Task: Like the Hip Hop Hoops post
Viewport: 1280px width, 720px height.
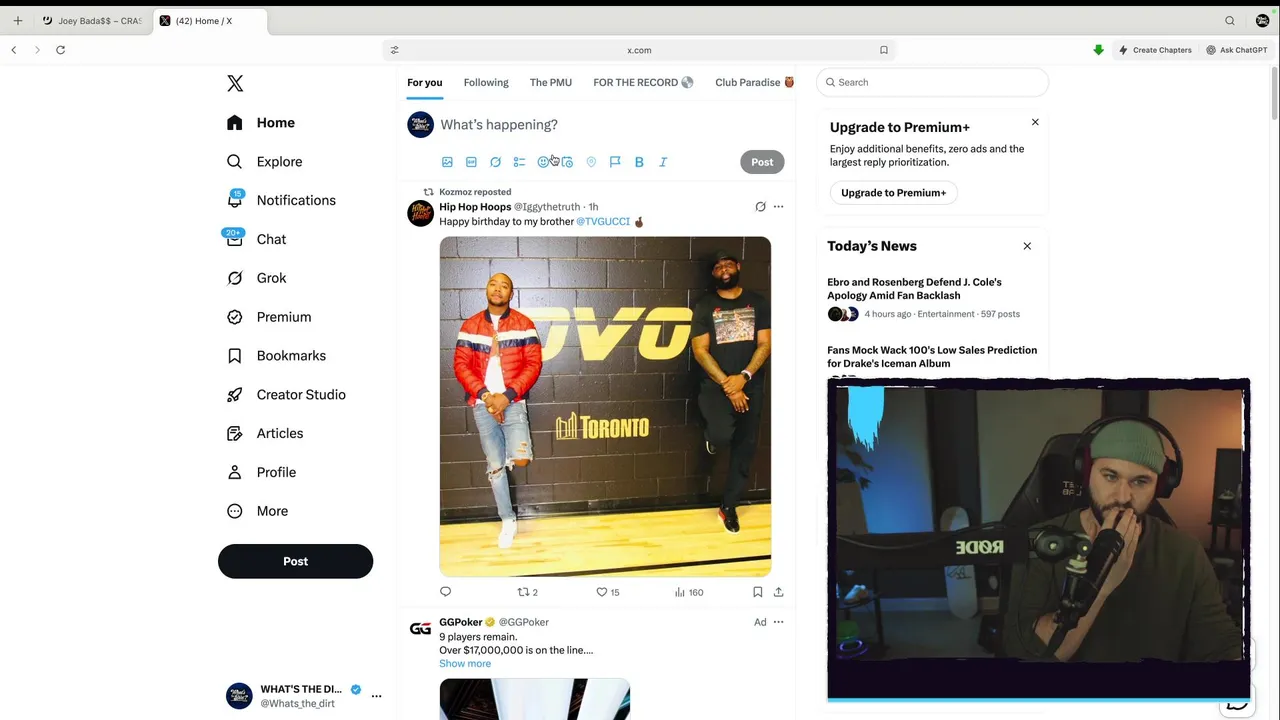Action: tap(607, 592)
